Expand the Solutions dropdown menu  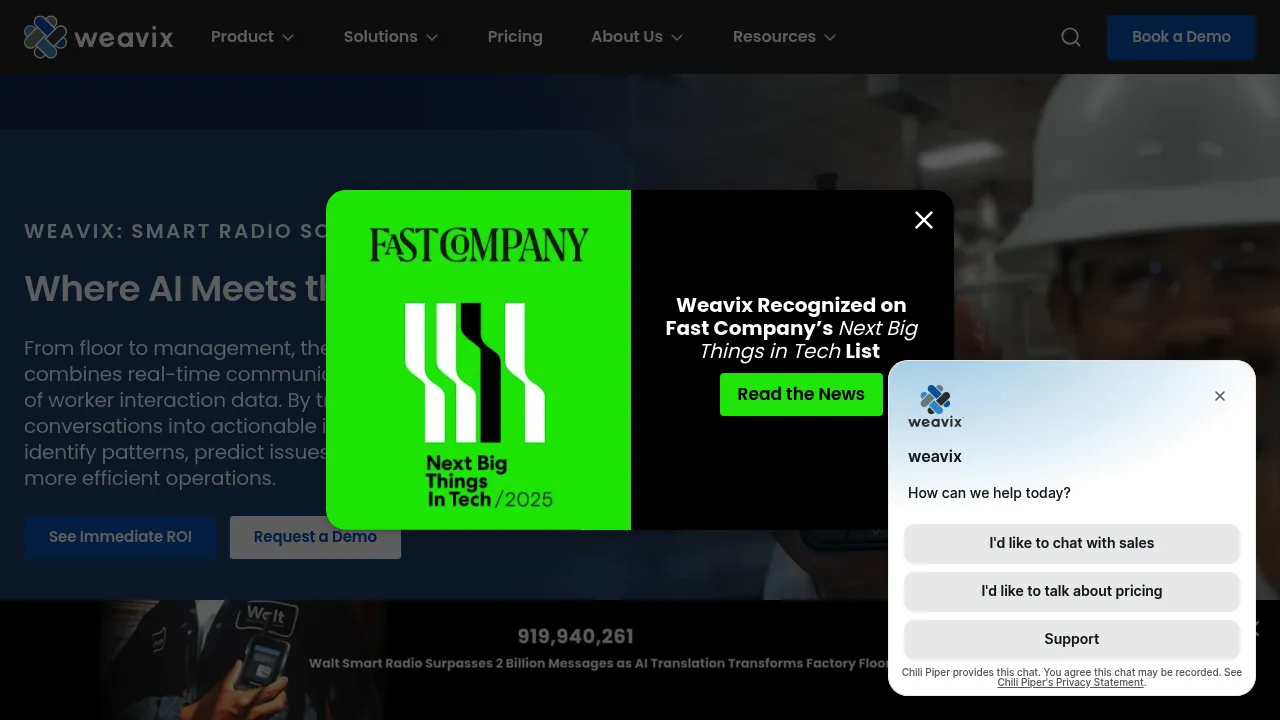[391, 37]
